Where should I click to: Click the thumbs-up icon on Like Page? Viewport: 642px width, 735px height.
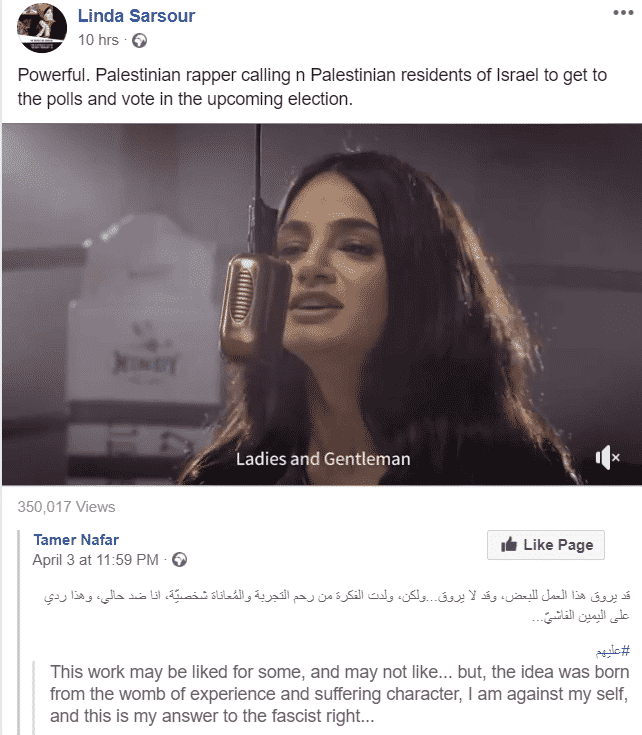(x=508, y=544)
